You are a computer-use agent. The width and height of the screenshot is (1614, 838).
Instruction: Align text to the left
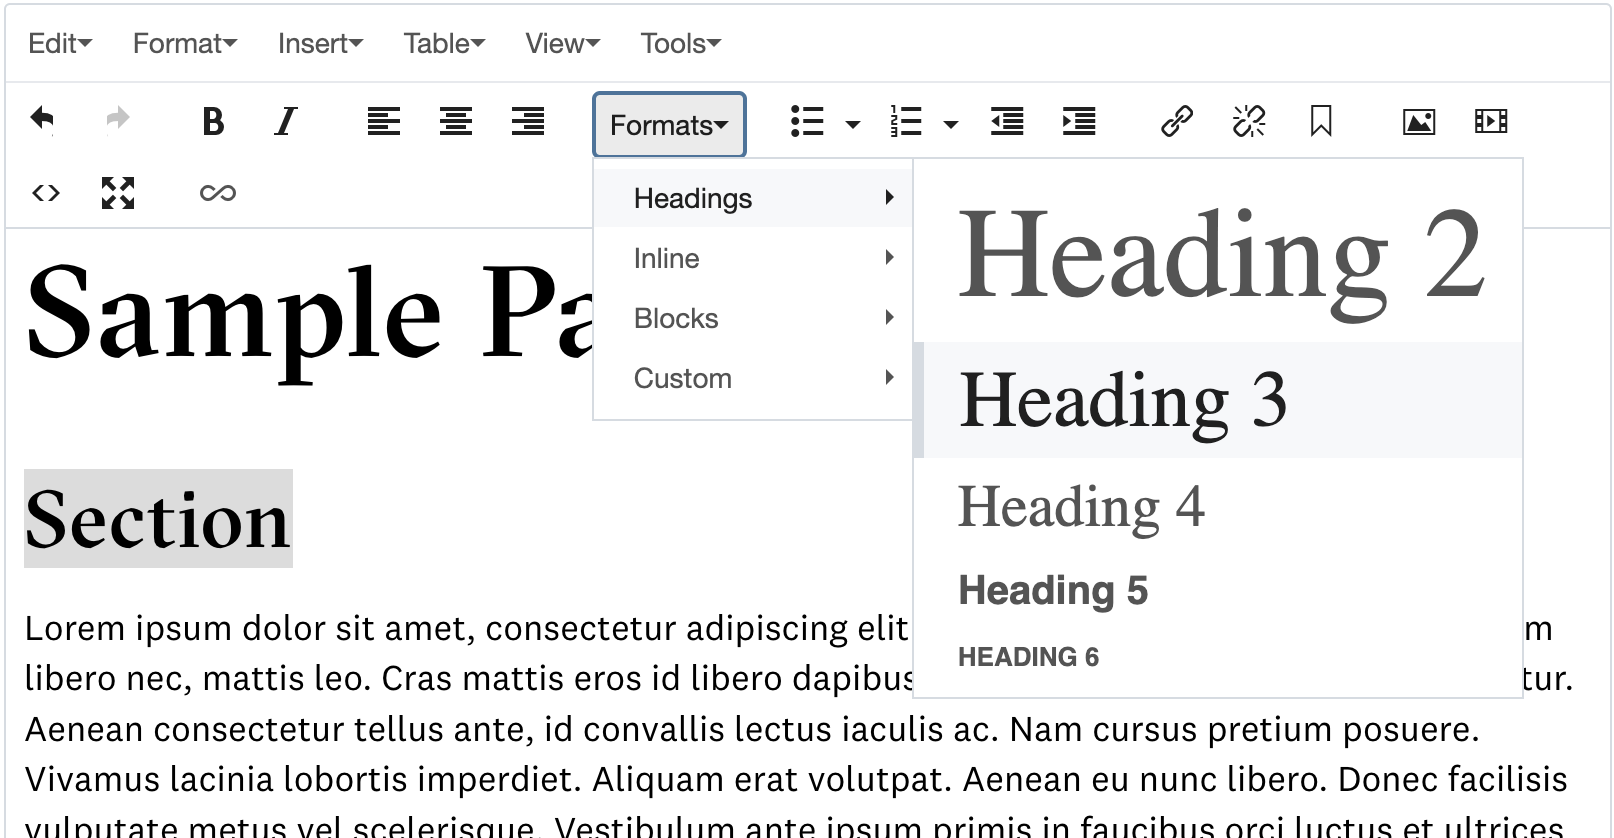(383, 122)
